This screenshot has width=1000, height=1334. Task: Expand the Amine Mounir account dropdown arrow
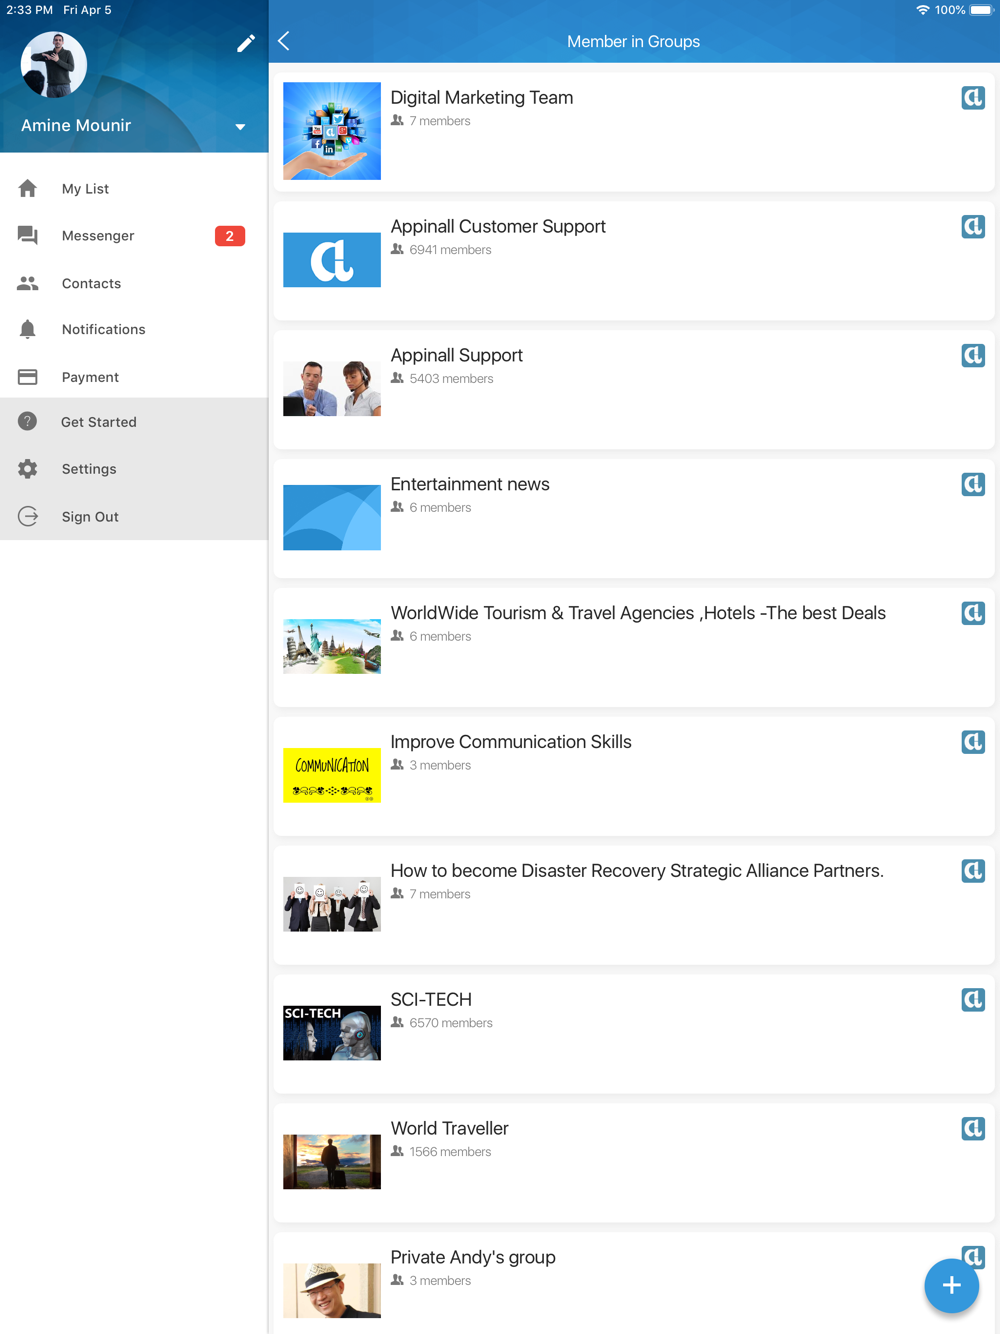240,127
